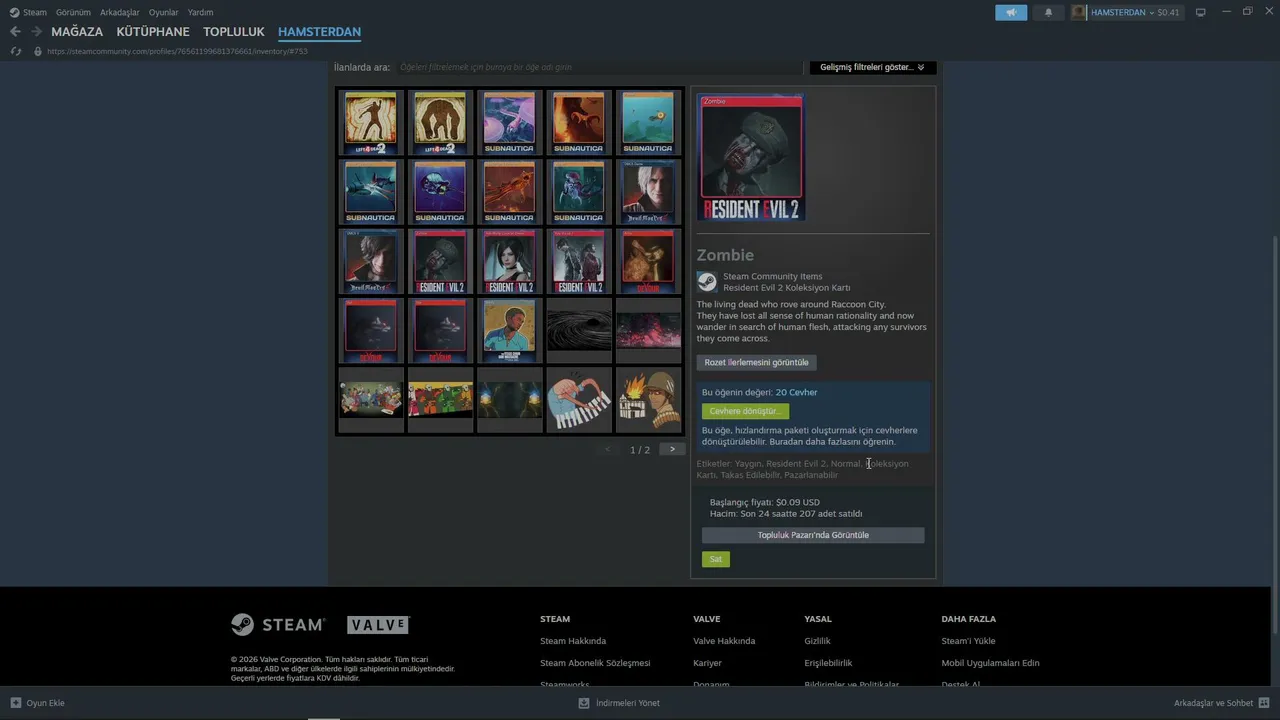This screenshot has height=720, width=1280.
Task: Open the Gizlilik footer link
Action: tap(817, 641)
